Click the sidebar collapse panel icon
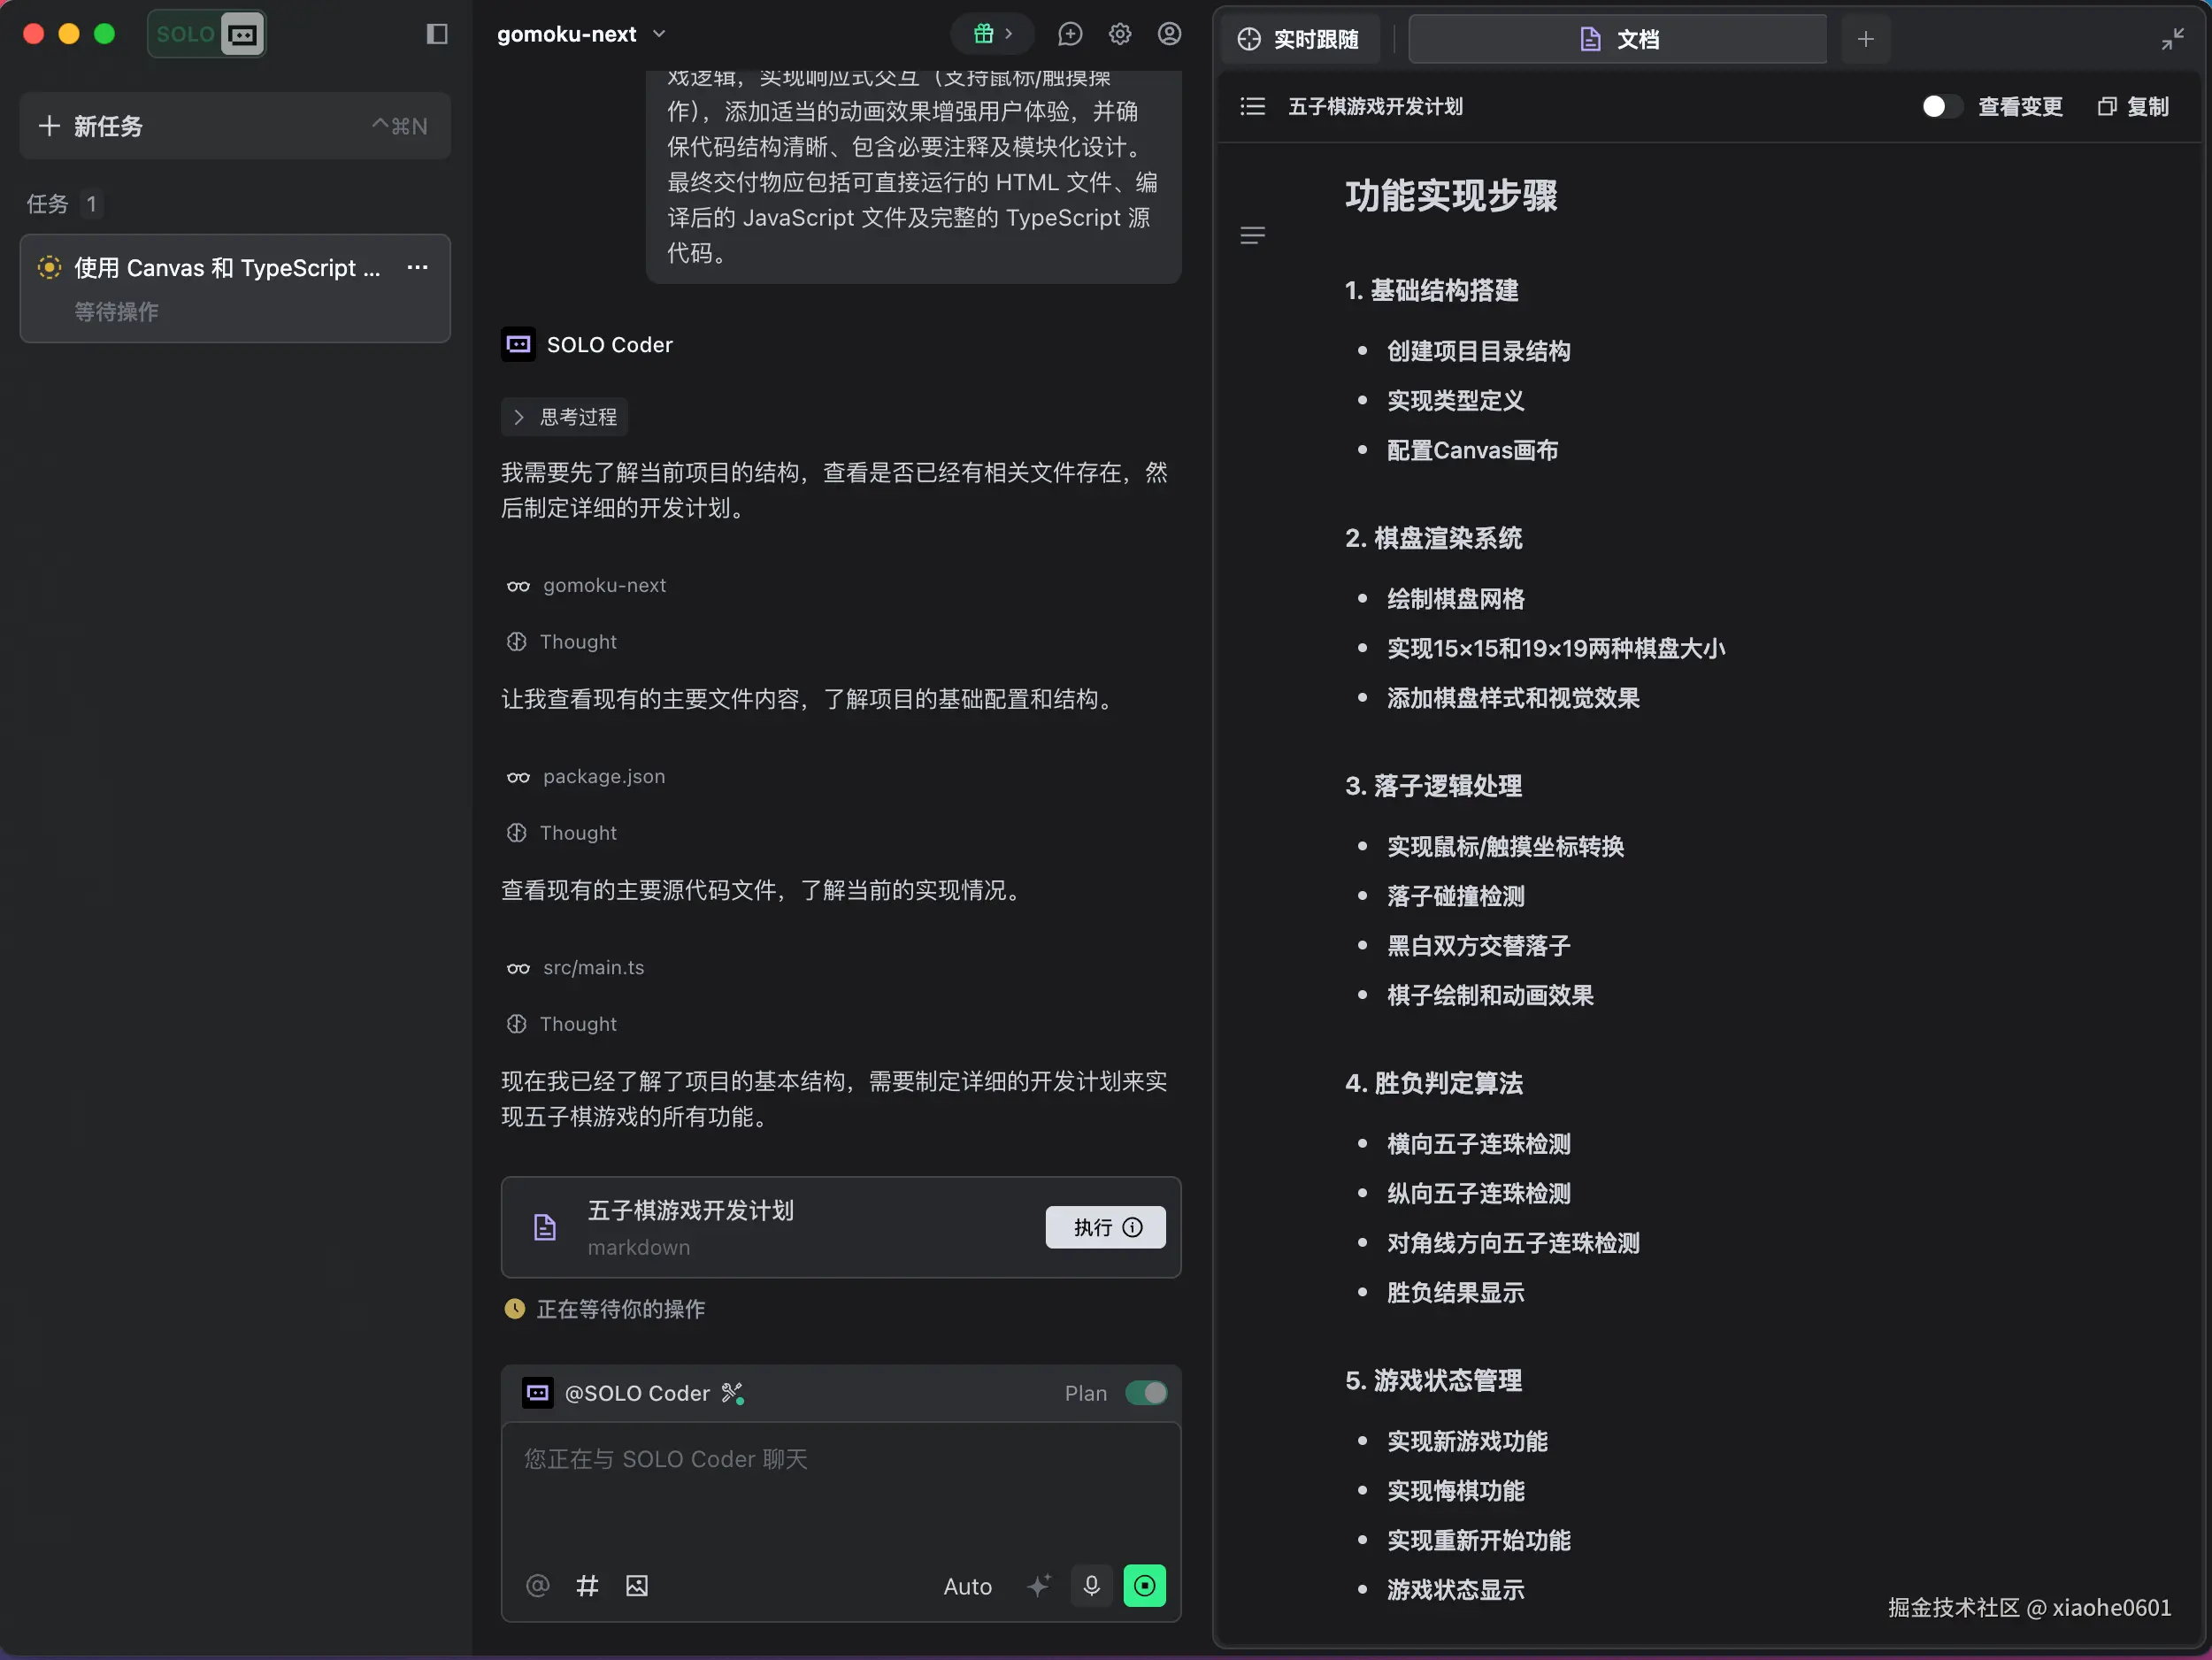The image size is (2212, 1660). (437, 34)
